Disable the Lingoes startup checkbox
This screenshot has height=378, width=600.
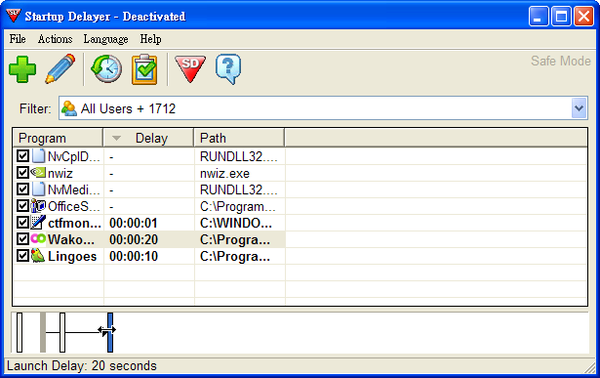(x=23, y=256)
